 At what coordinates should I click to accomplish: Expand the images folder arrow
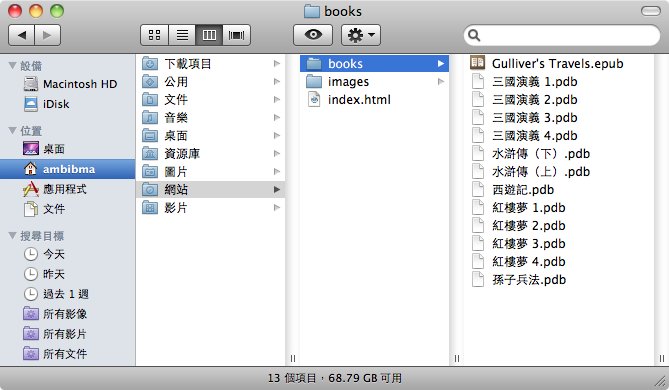tap(441, 81)
